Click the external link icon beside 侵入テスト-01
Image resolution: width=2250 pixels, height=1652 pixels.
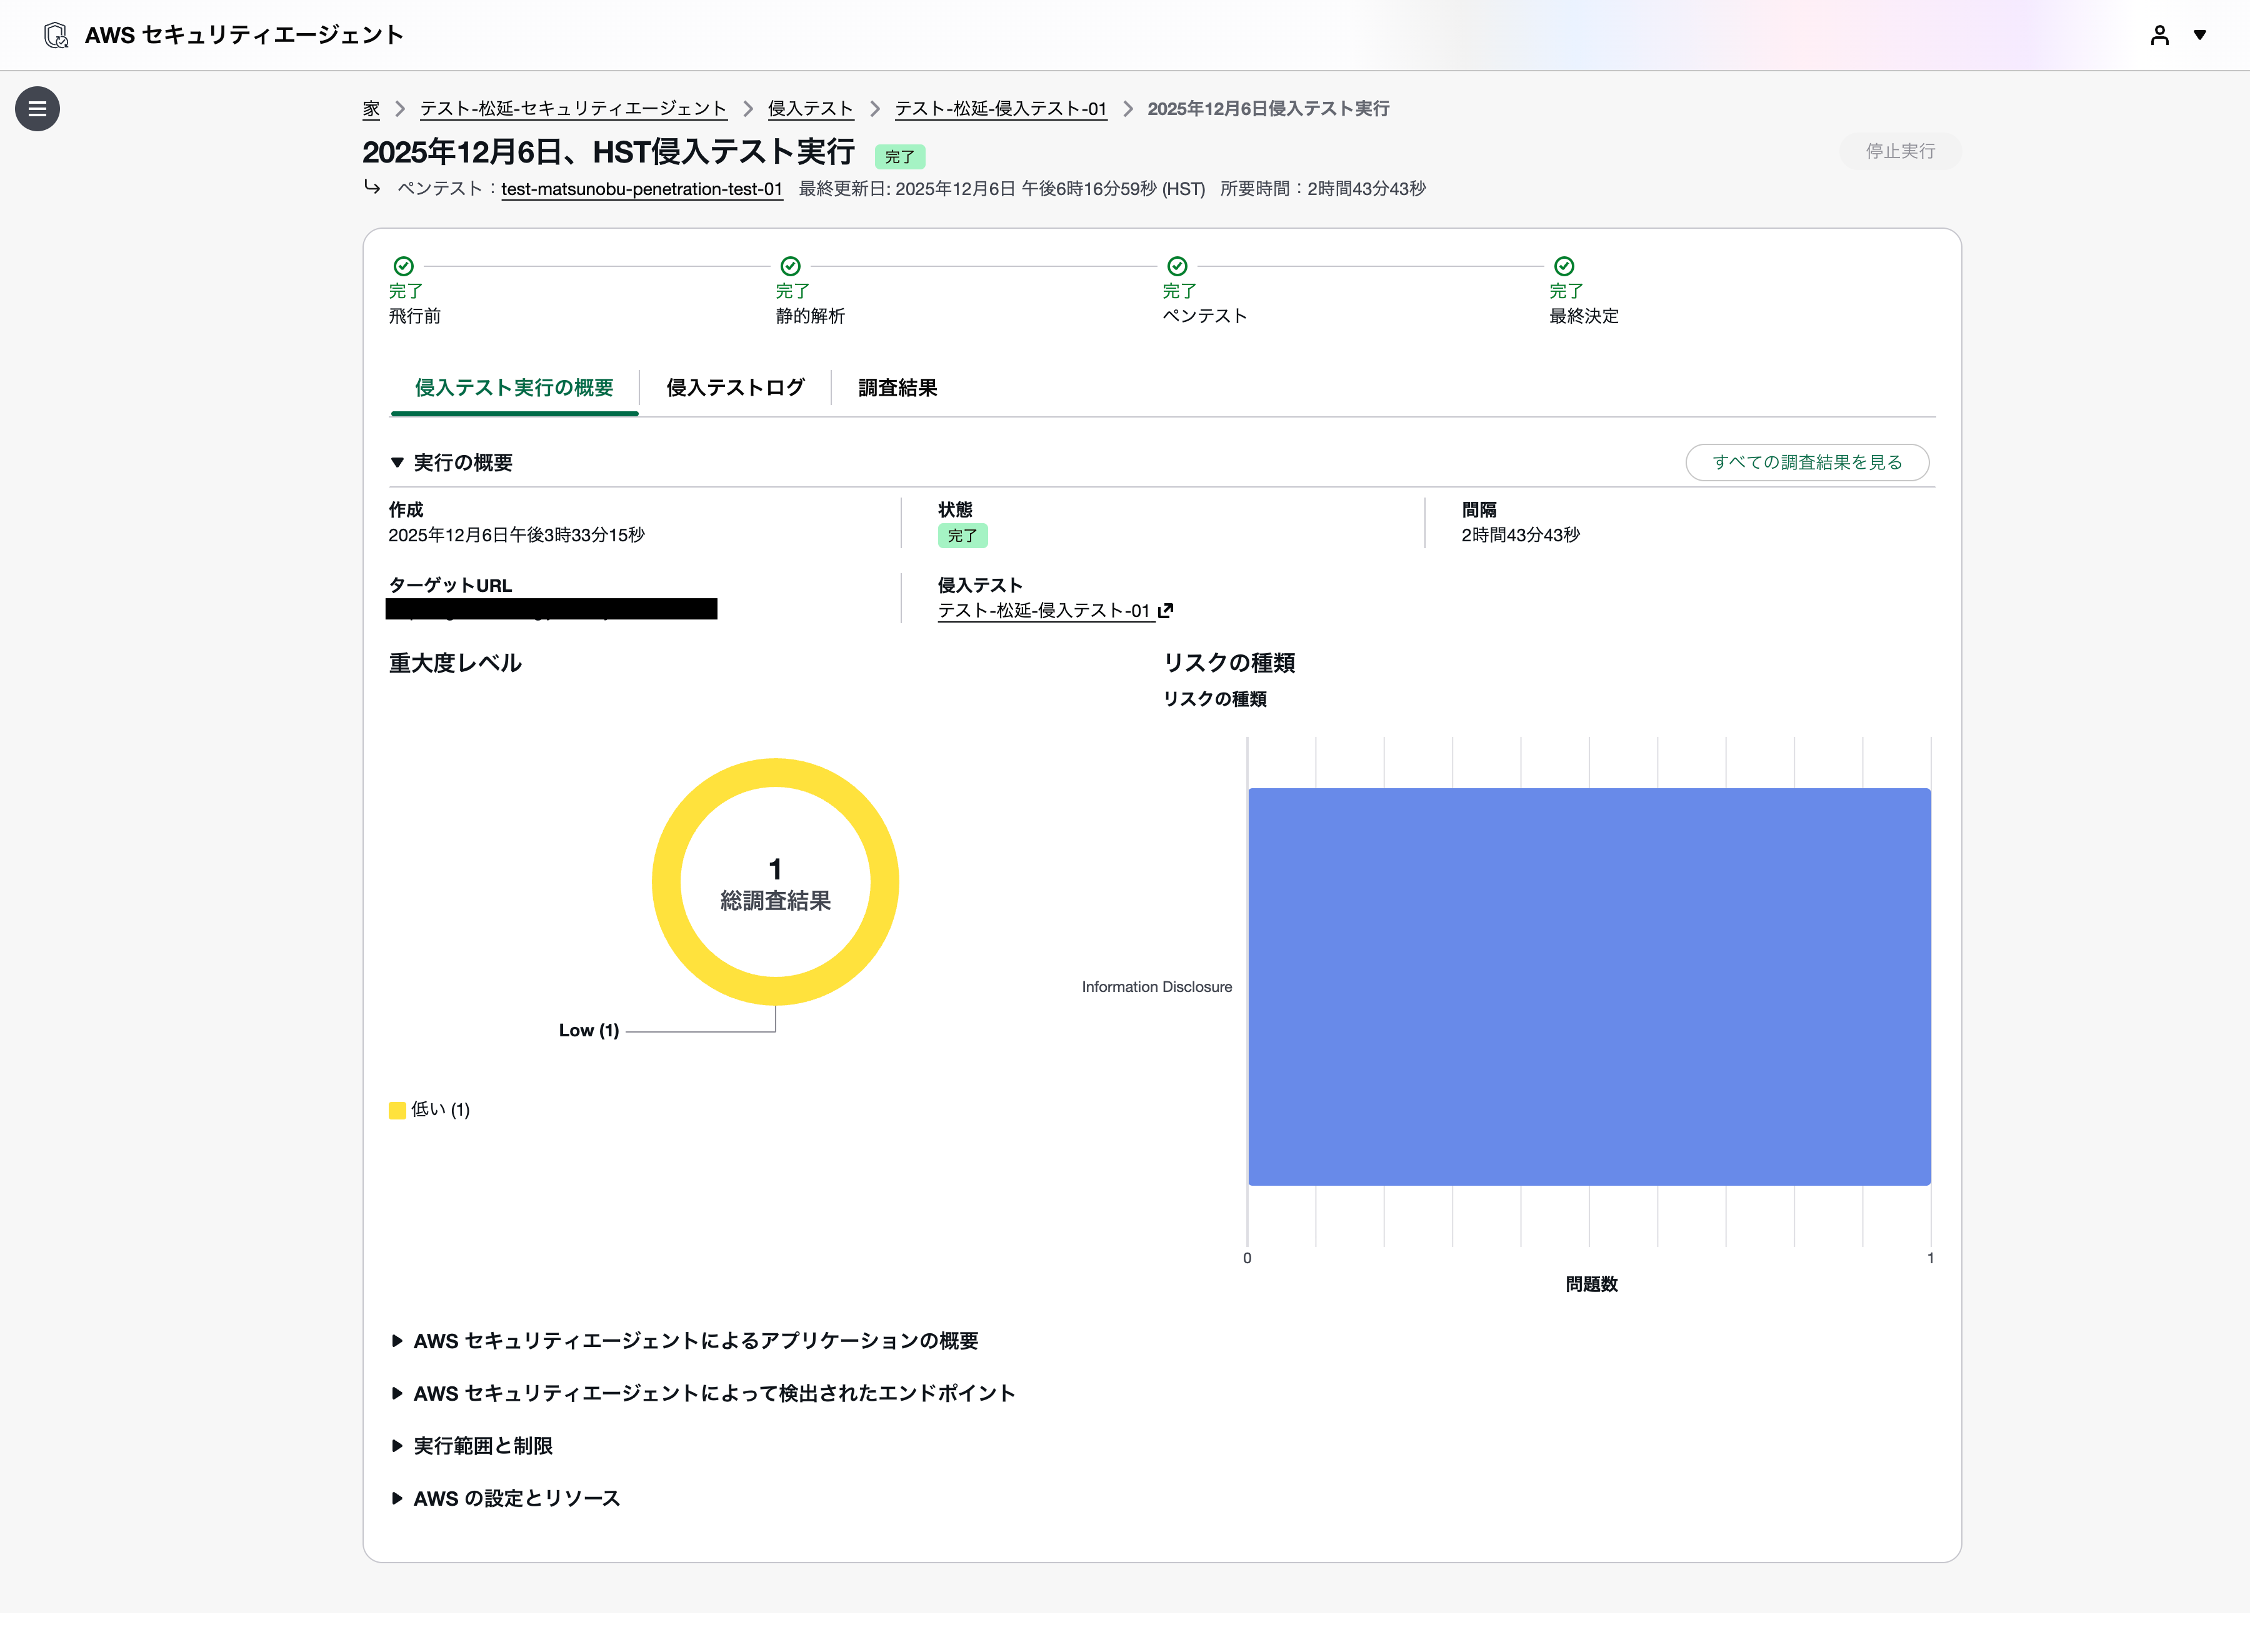coord(1165,610)
